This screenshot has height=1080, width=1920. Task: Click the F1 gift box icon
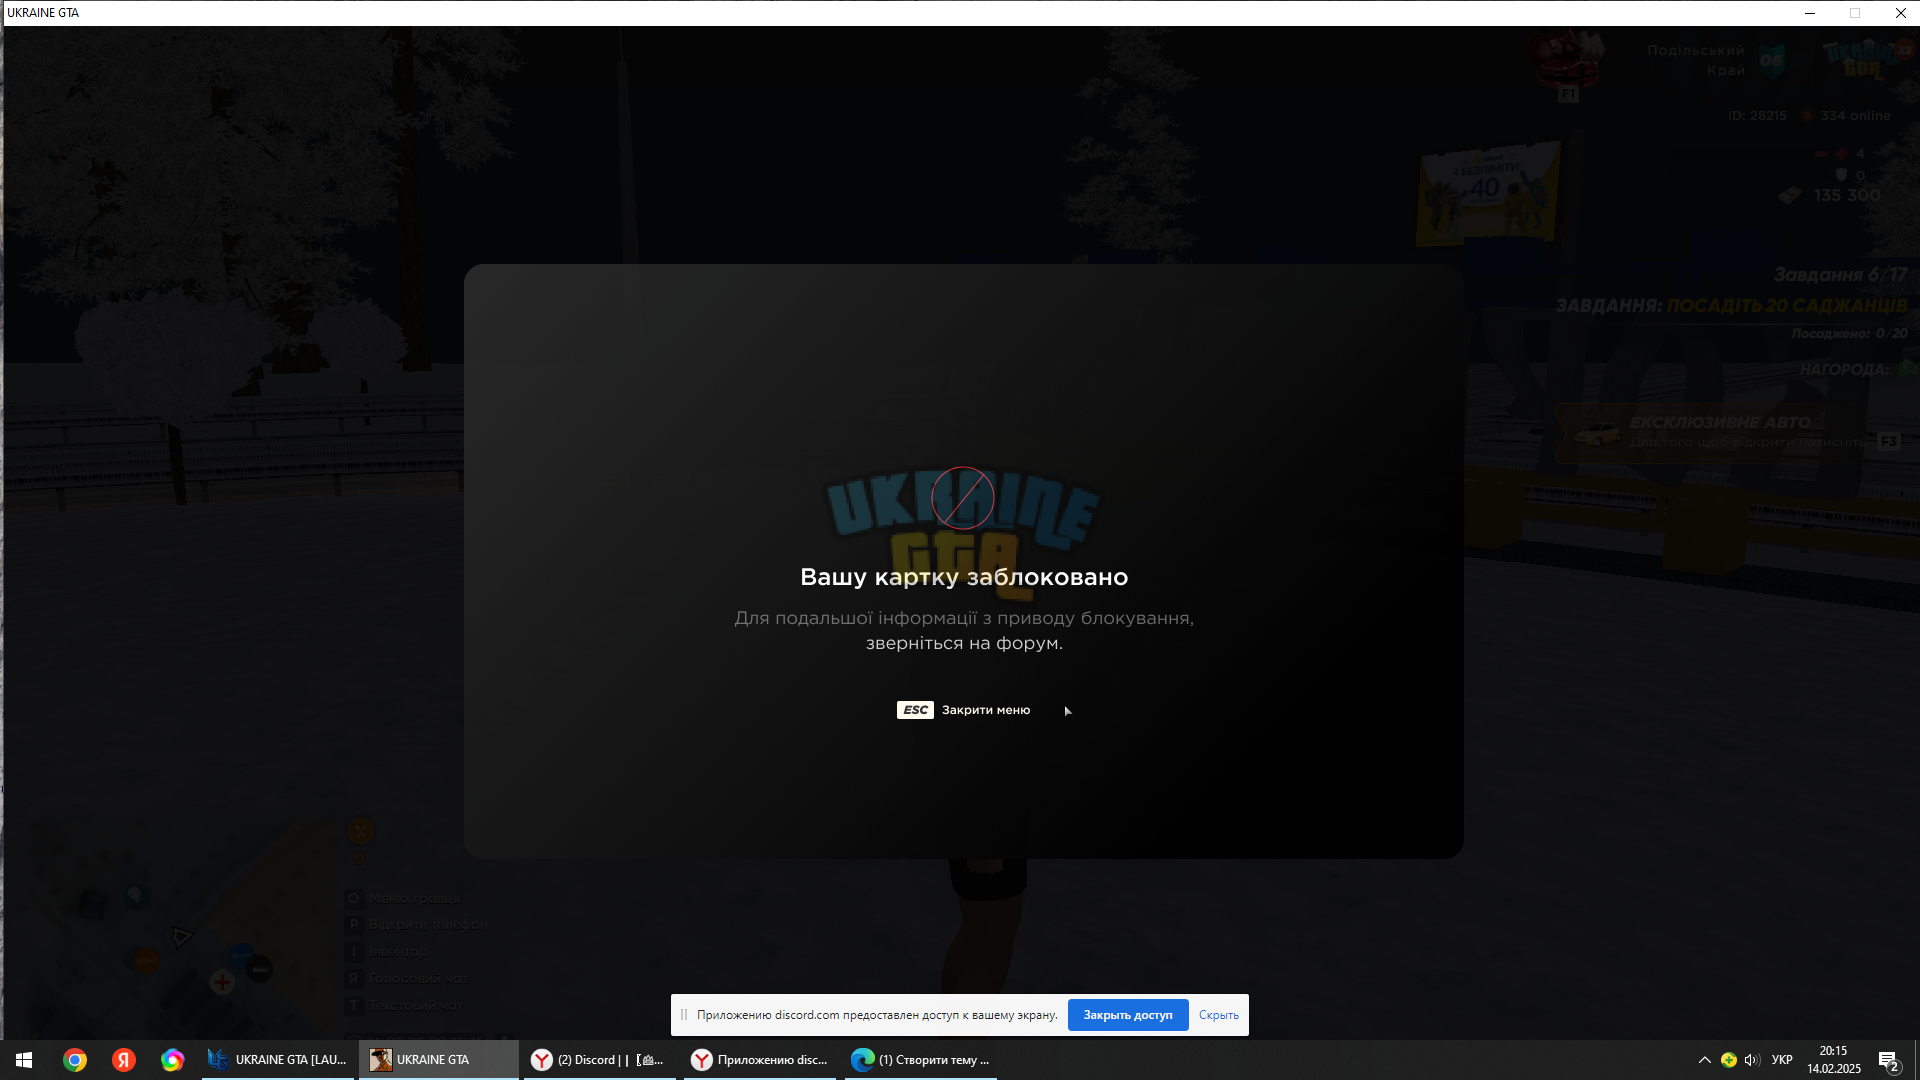(x=1567, y=66)
